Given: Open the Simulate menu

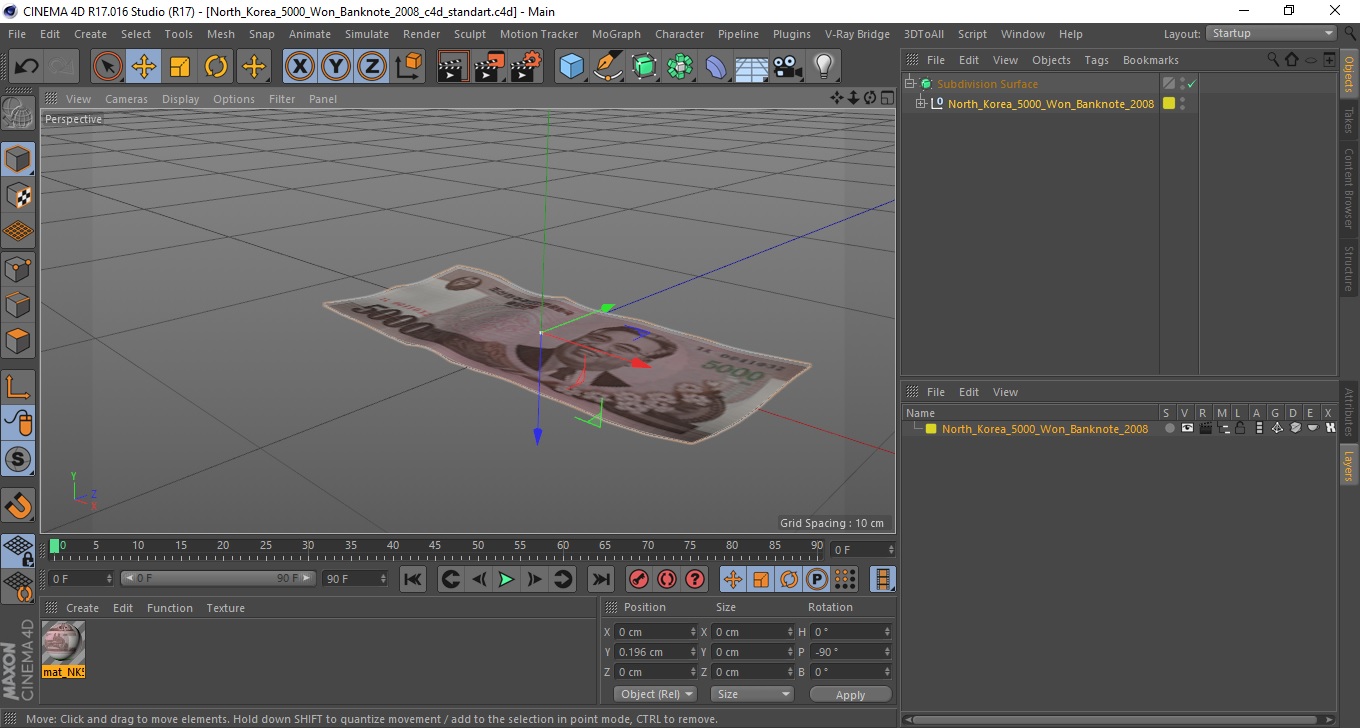Looking at the screenshot, I should (x=367, y=34).
